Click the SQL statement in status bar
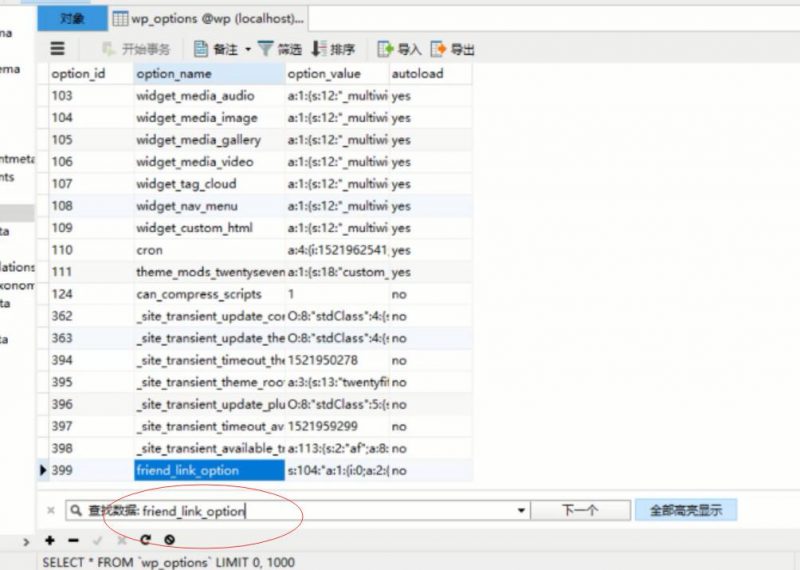800x570 pixels. pos(168,562)
